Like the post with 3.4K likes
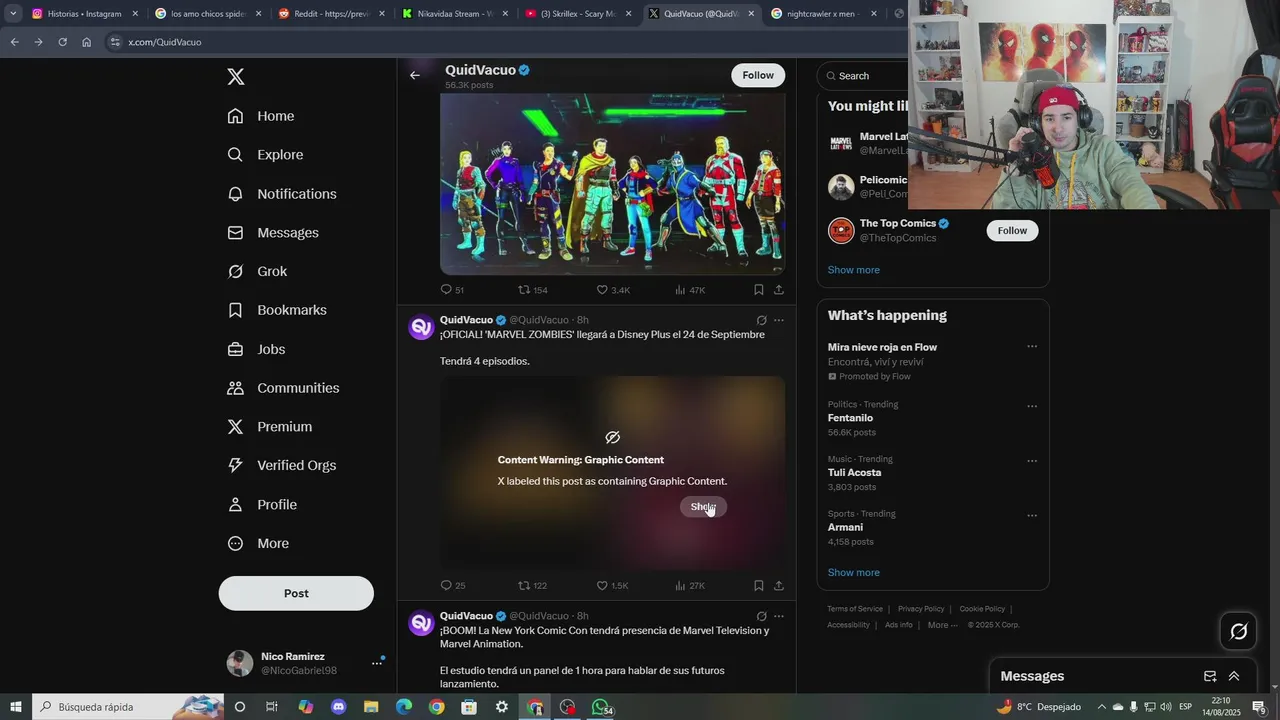Image resolution: width=1280 pixels, height=720 pixels. [613, 290]
